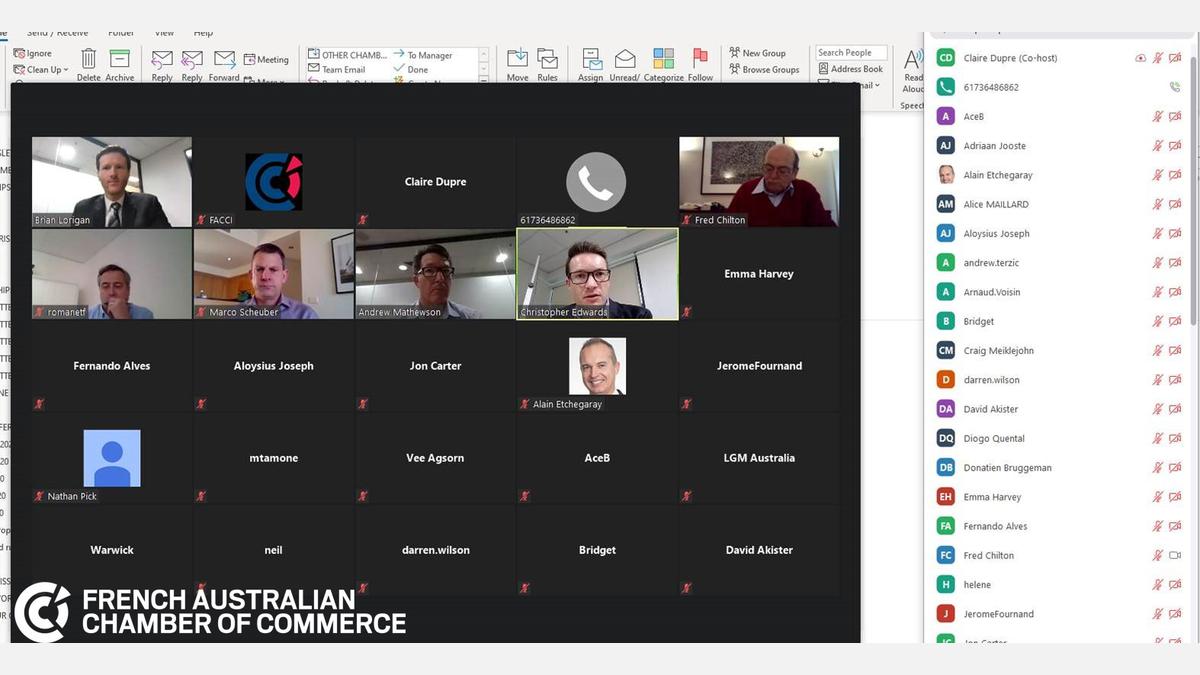The height and width of the screenshot is (675, 1200).
Task: Click the Delete icon in Outlook ribbon
Action: click(89, 60)
